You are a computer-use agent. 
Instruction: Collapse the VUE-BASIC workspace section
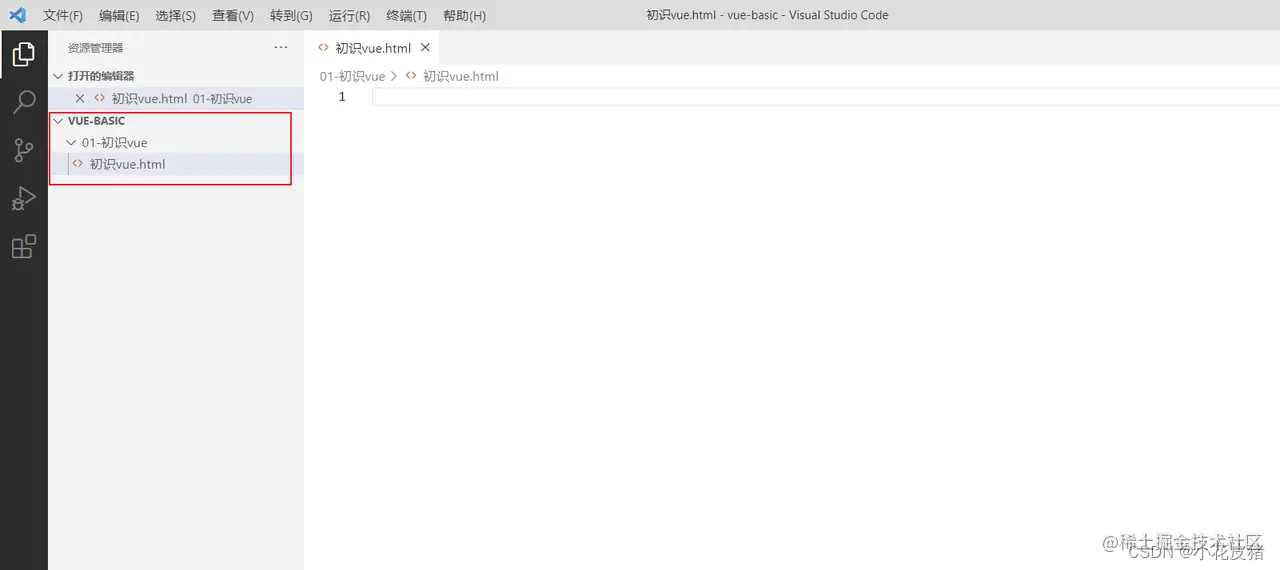click(59, 120)
